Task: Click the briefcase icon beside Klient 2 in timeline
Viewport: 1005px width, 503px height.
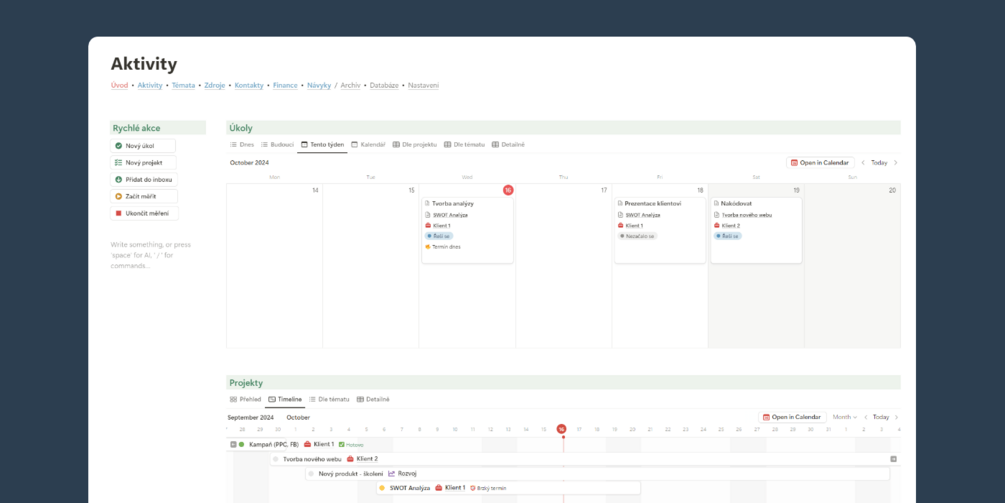Action: click(x=350, y=459)
